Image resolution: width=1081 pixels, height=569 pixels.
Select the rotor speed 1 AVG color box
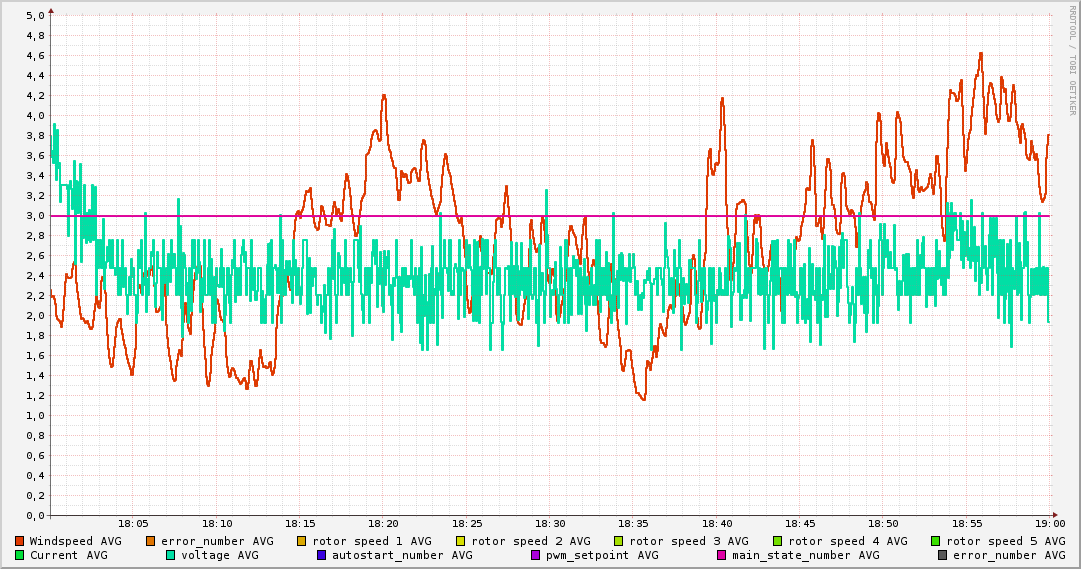tap(301, 541)
